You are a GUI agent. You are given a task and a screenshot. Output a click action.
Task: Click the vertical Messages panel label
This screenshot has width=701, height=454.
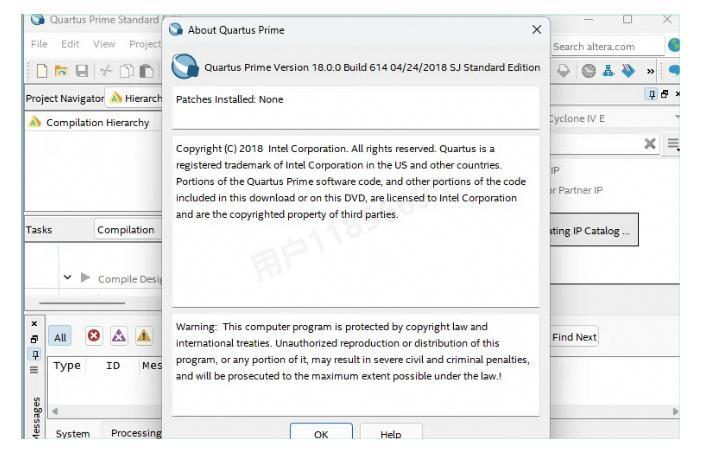[36, 417]
